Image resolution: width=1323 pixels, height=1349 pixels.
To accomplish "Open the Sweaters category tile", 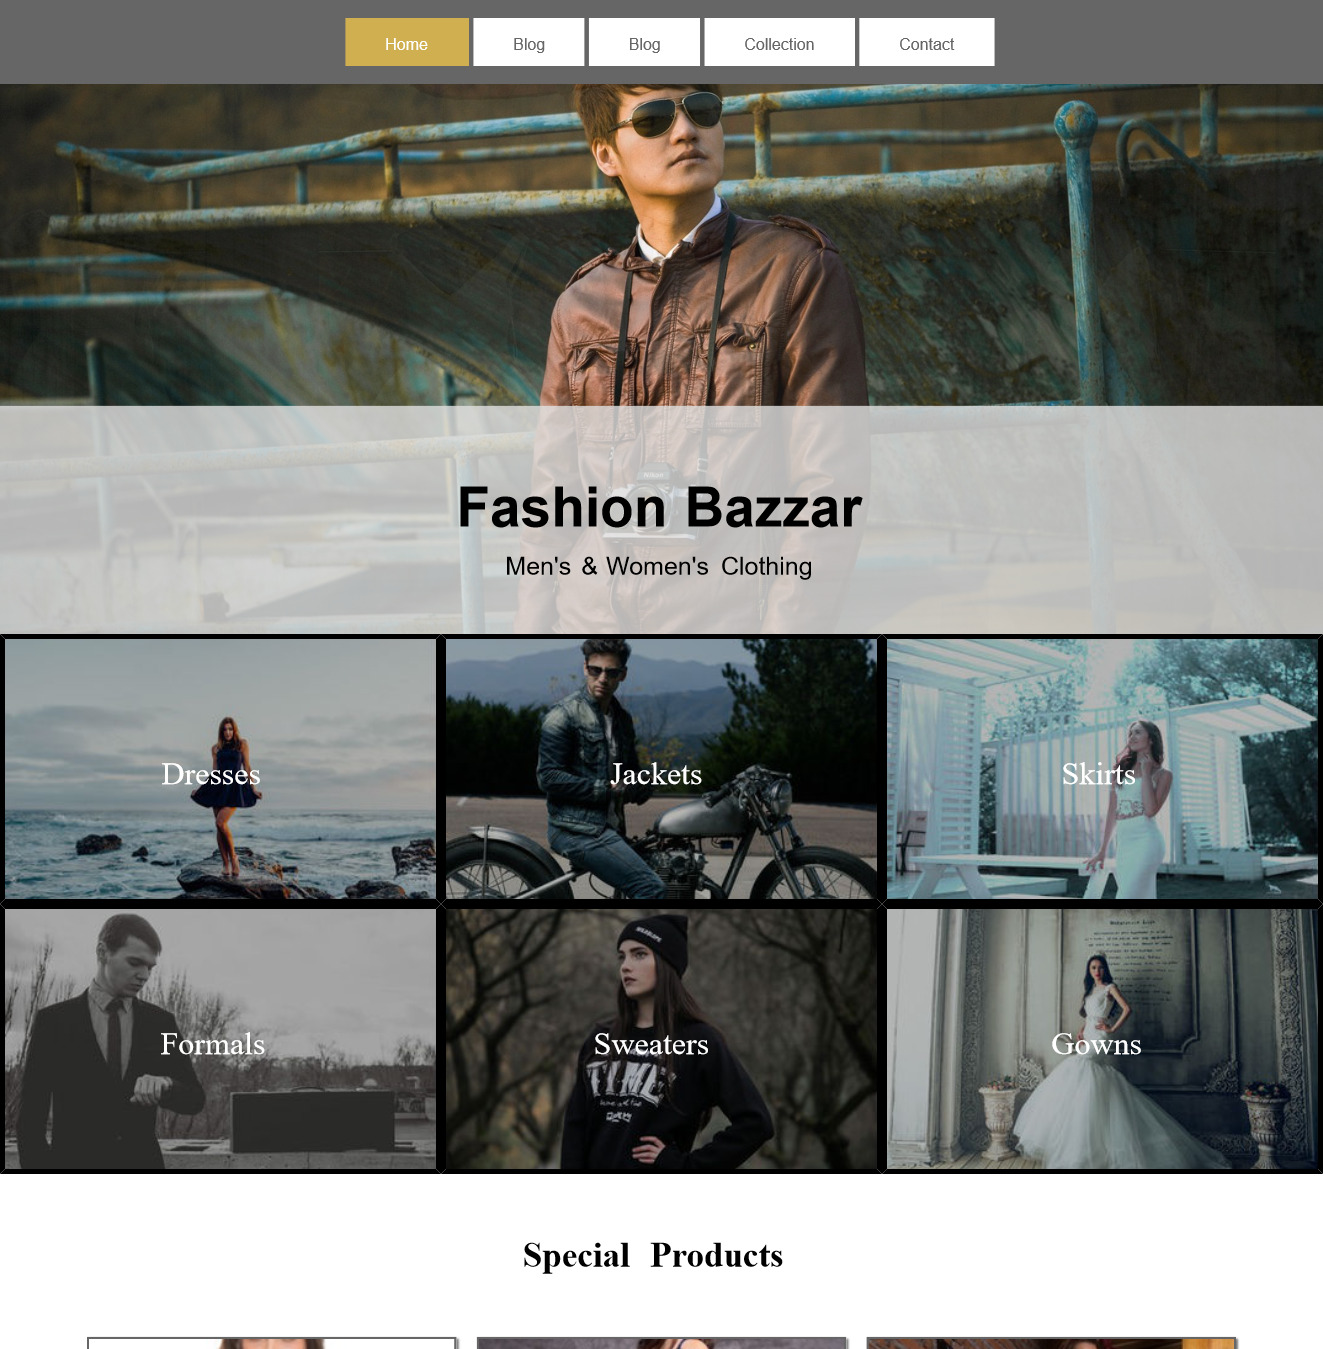I will click(x=661, y=1039).
